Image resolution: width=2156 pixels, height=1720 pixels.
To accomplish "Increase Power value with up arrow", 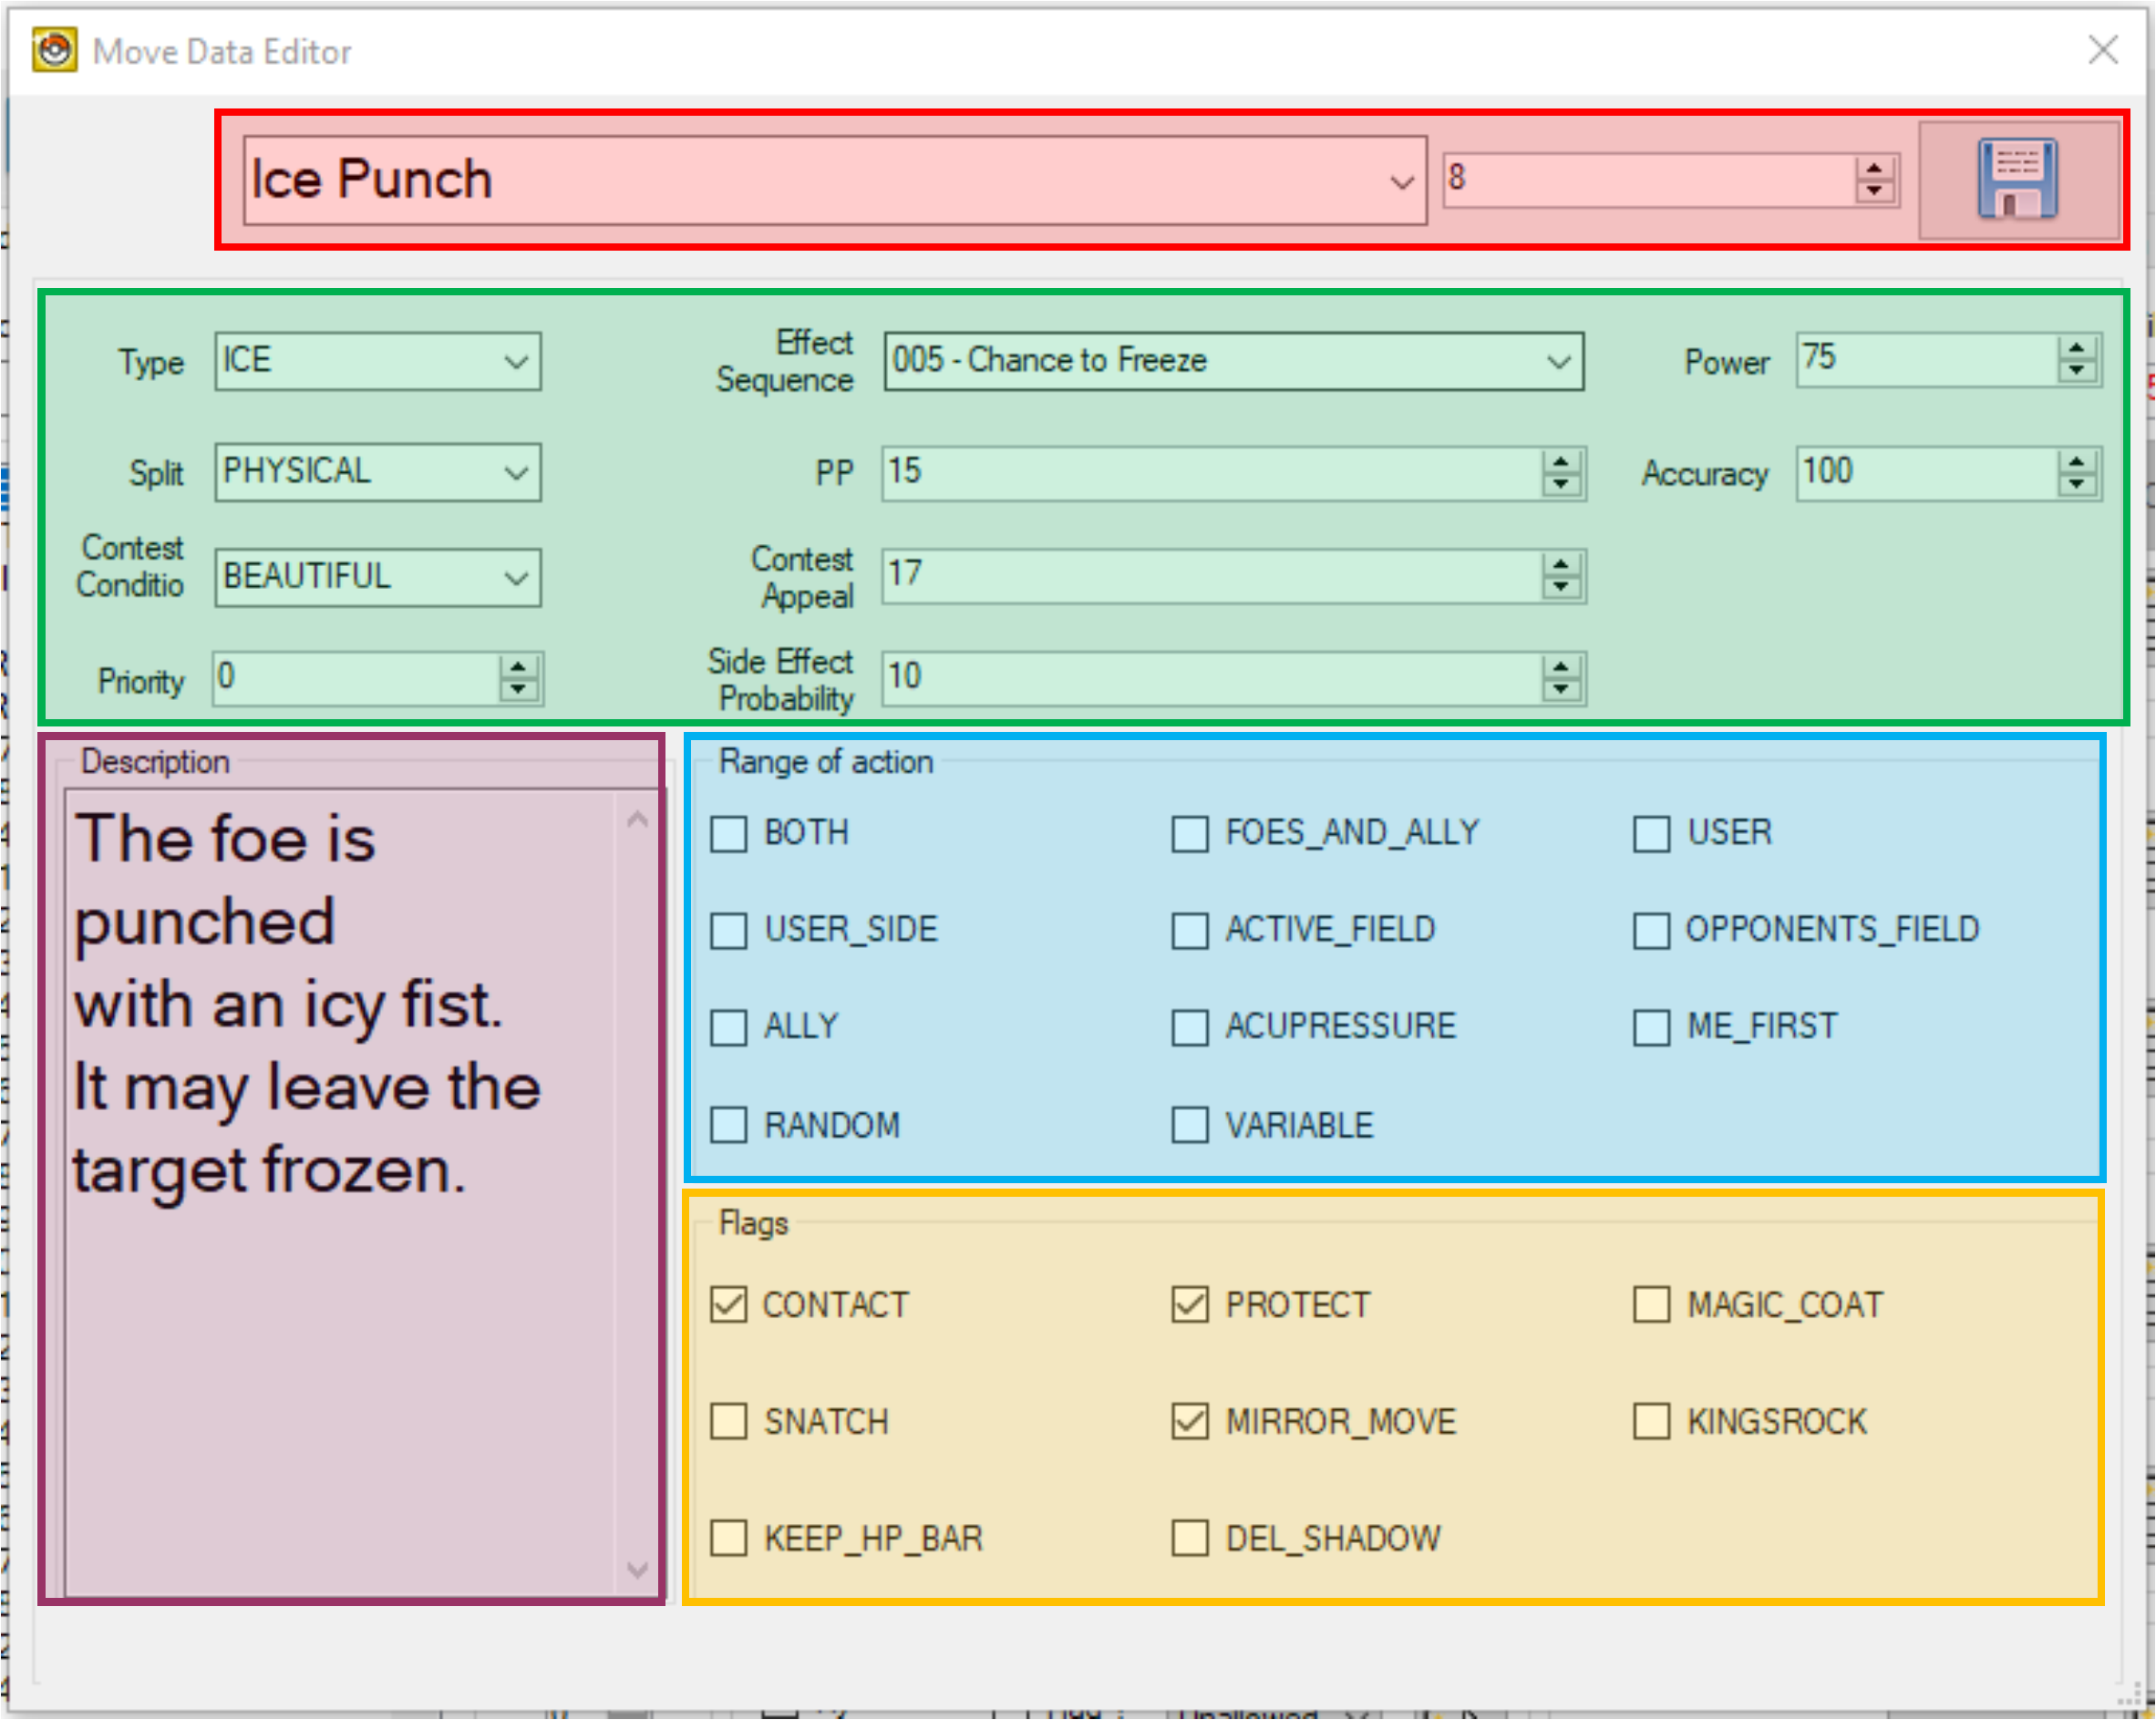I will pyautogui.click(x=2077, y=349).
